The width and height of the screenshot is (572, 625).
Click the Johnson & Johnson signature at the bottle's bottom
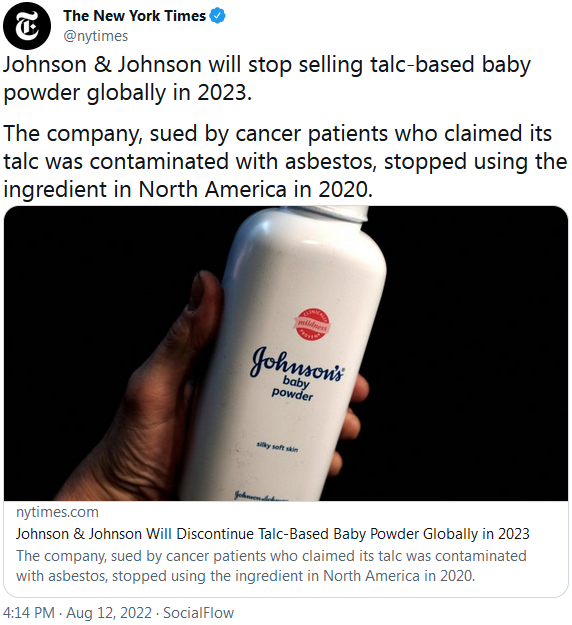(261, 496)
